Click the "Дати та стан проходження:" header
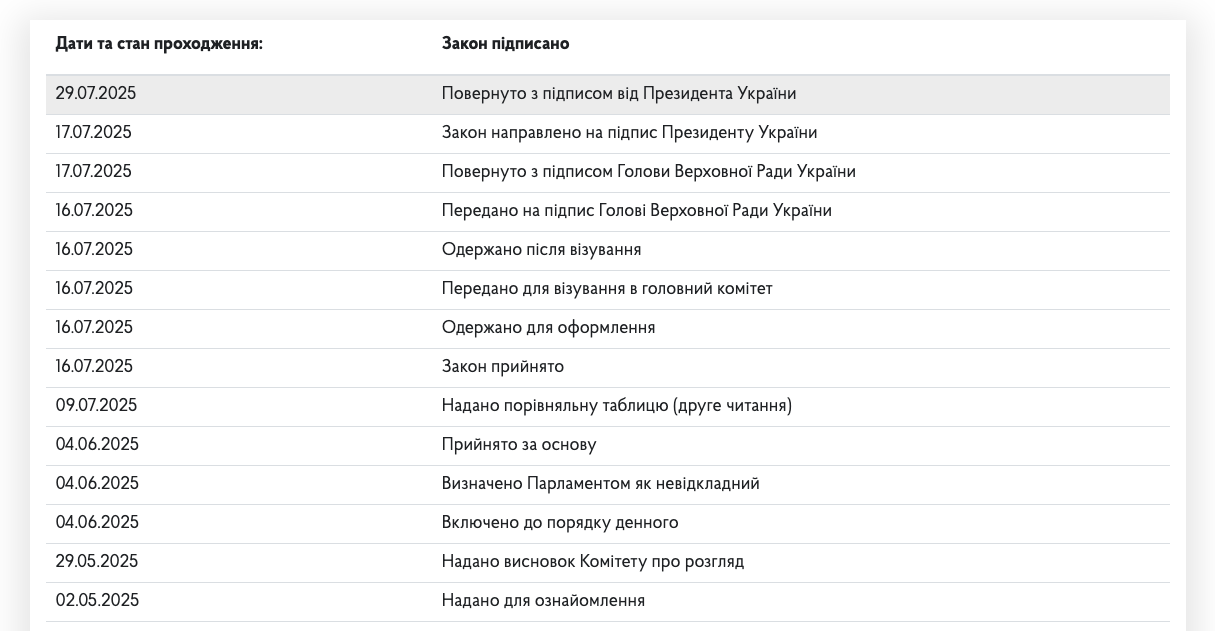This screenshot has width=1215, height=631. tap(159, 44)
